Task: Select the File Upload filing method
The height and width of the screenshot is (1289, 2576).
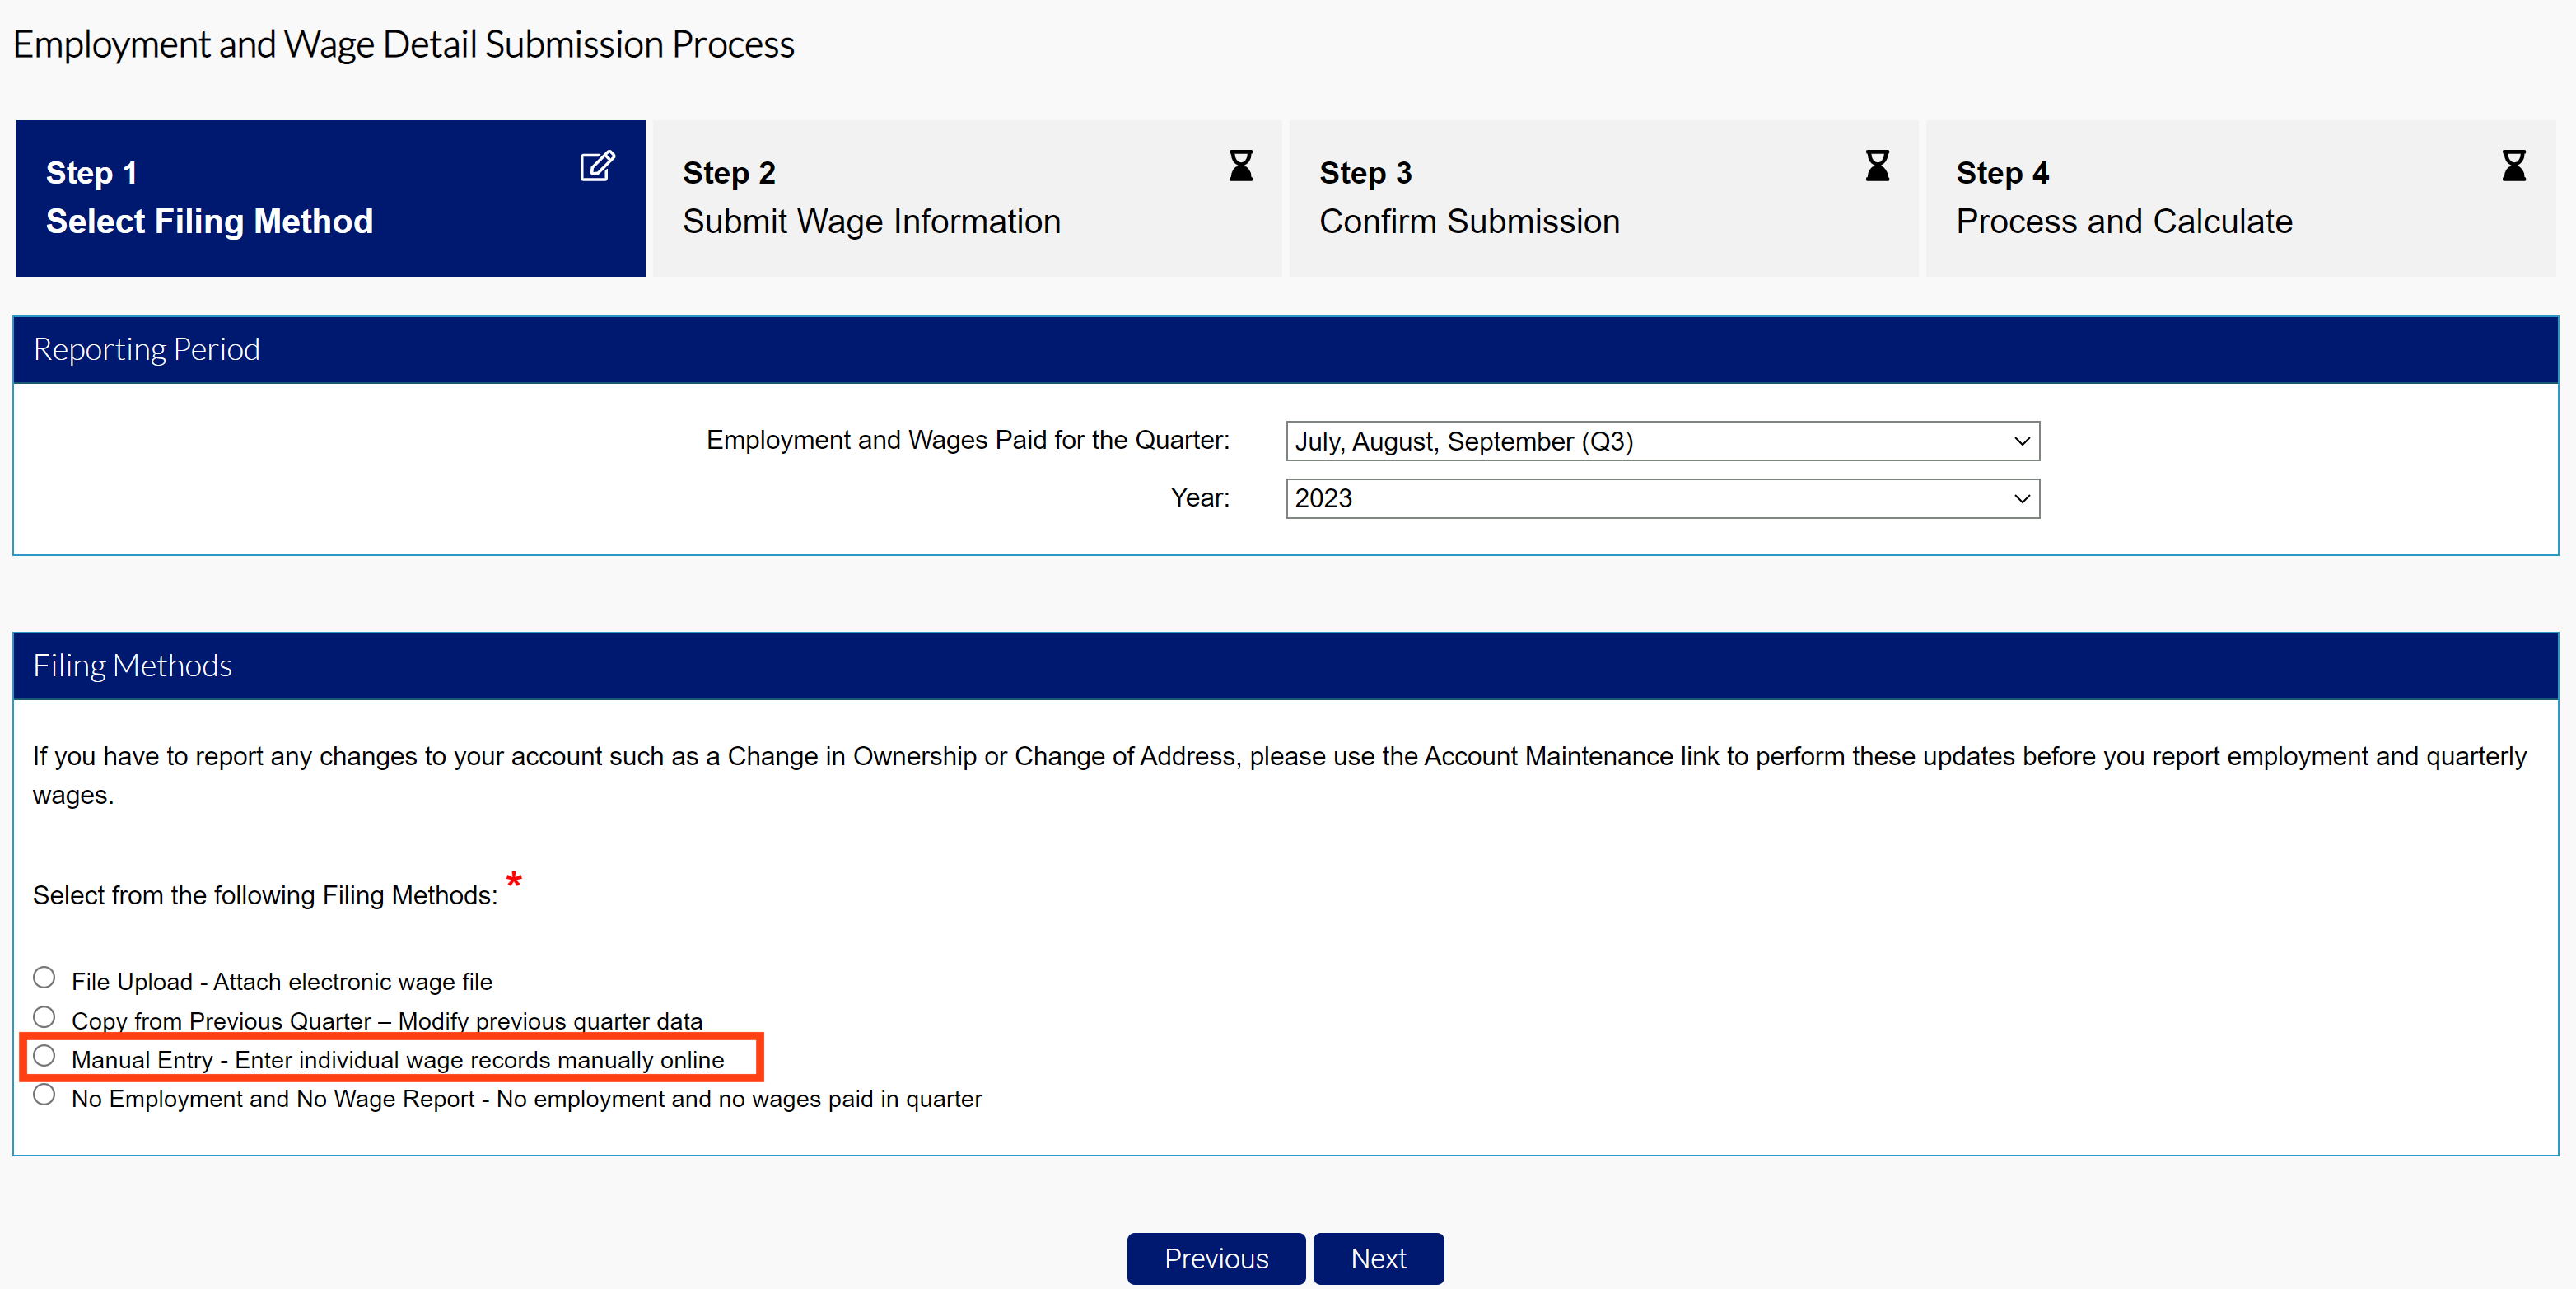Action: click(44, 977)
